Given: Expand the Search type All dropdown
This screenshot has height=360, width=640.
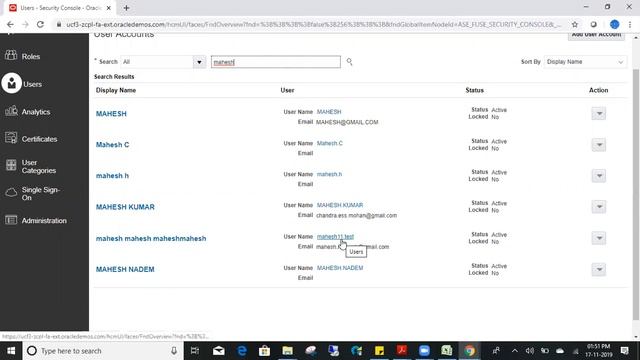Looking at the screenshot, I should pos(199,62).
